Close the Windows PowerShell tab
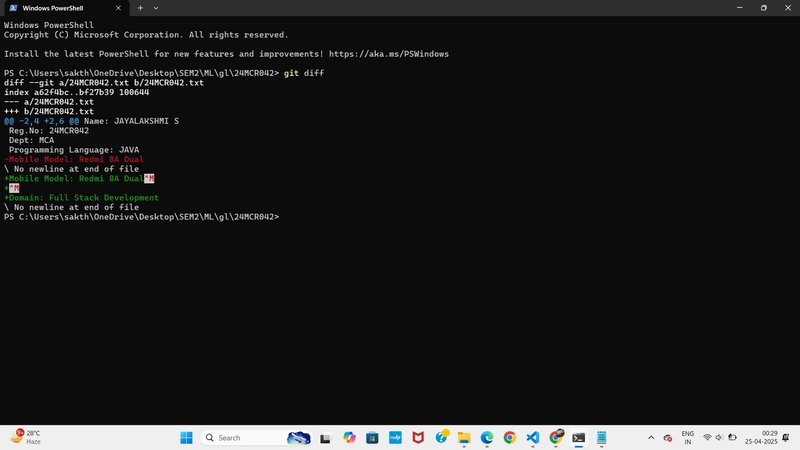This screenshot has width=800, height=450. (118, 8)
